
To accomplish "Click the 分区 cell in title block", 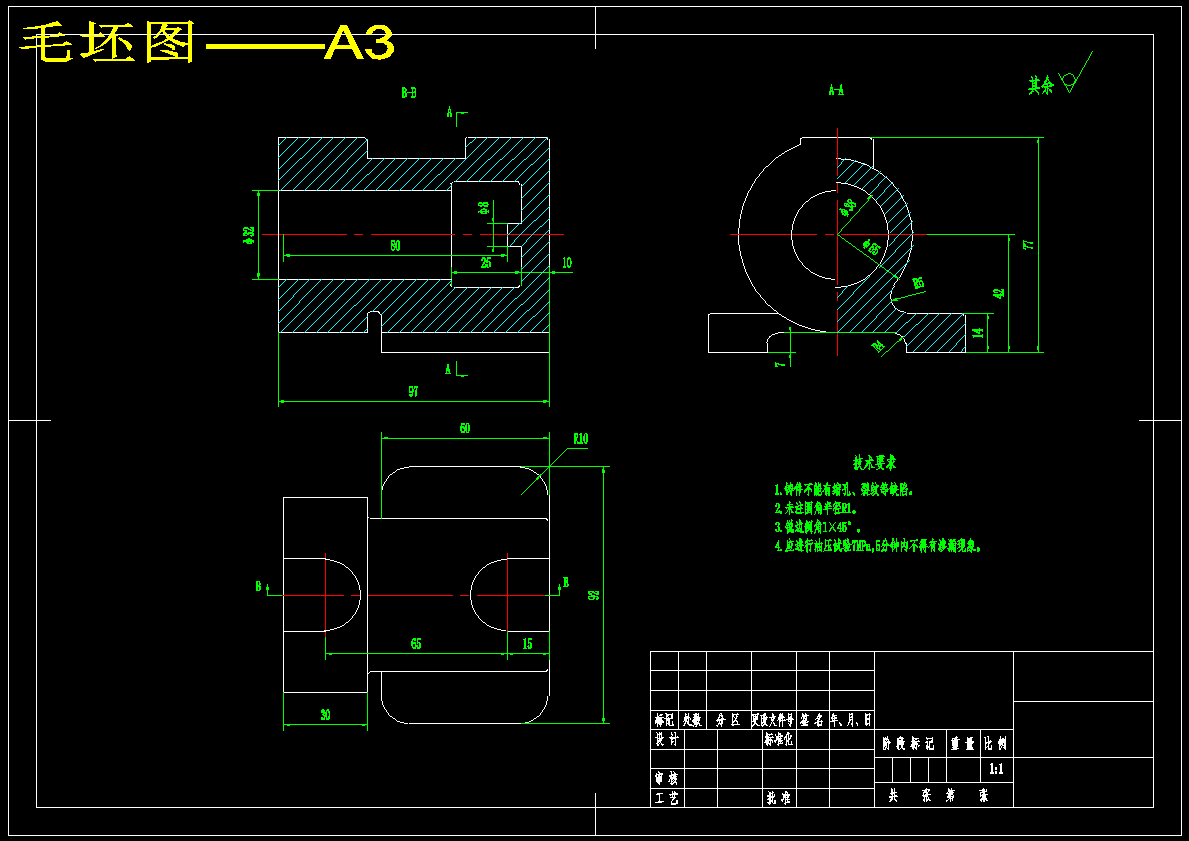I will [x=729, y=720].
